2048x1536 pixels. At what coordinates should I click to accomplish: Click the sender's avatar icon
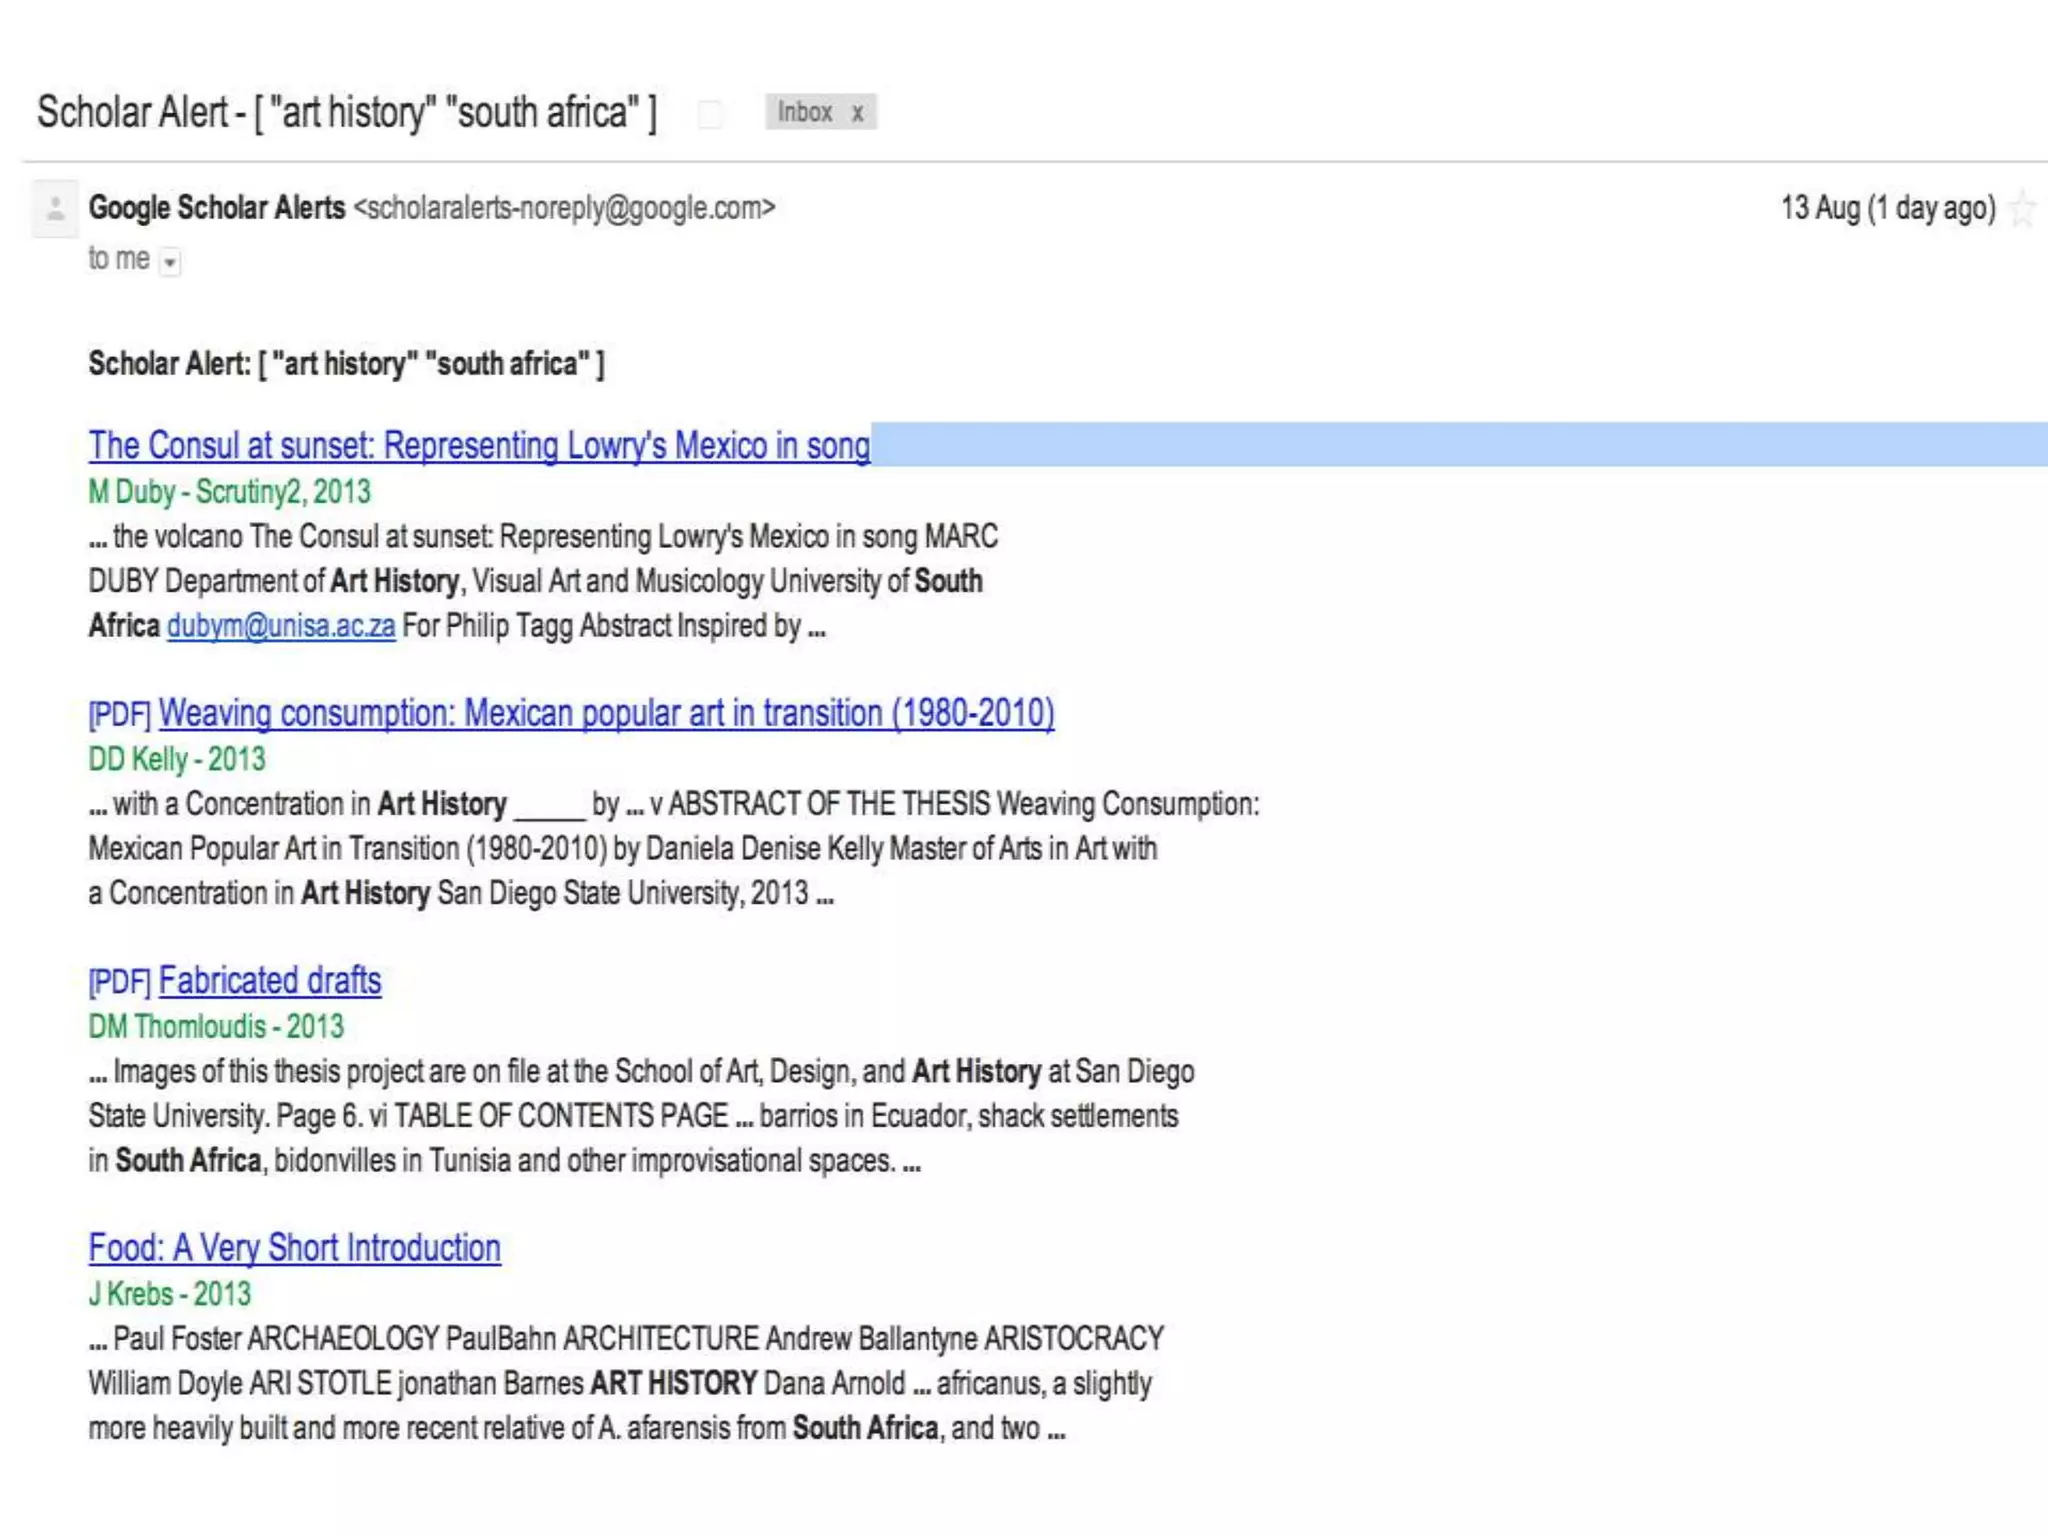pyautogui.click(x=55, y=209)
